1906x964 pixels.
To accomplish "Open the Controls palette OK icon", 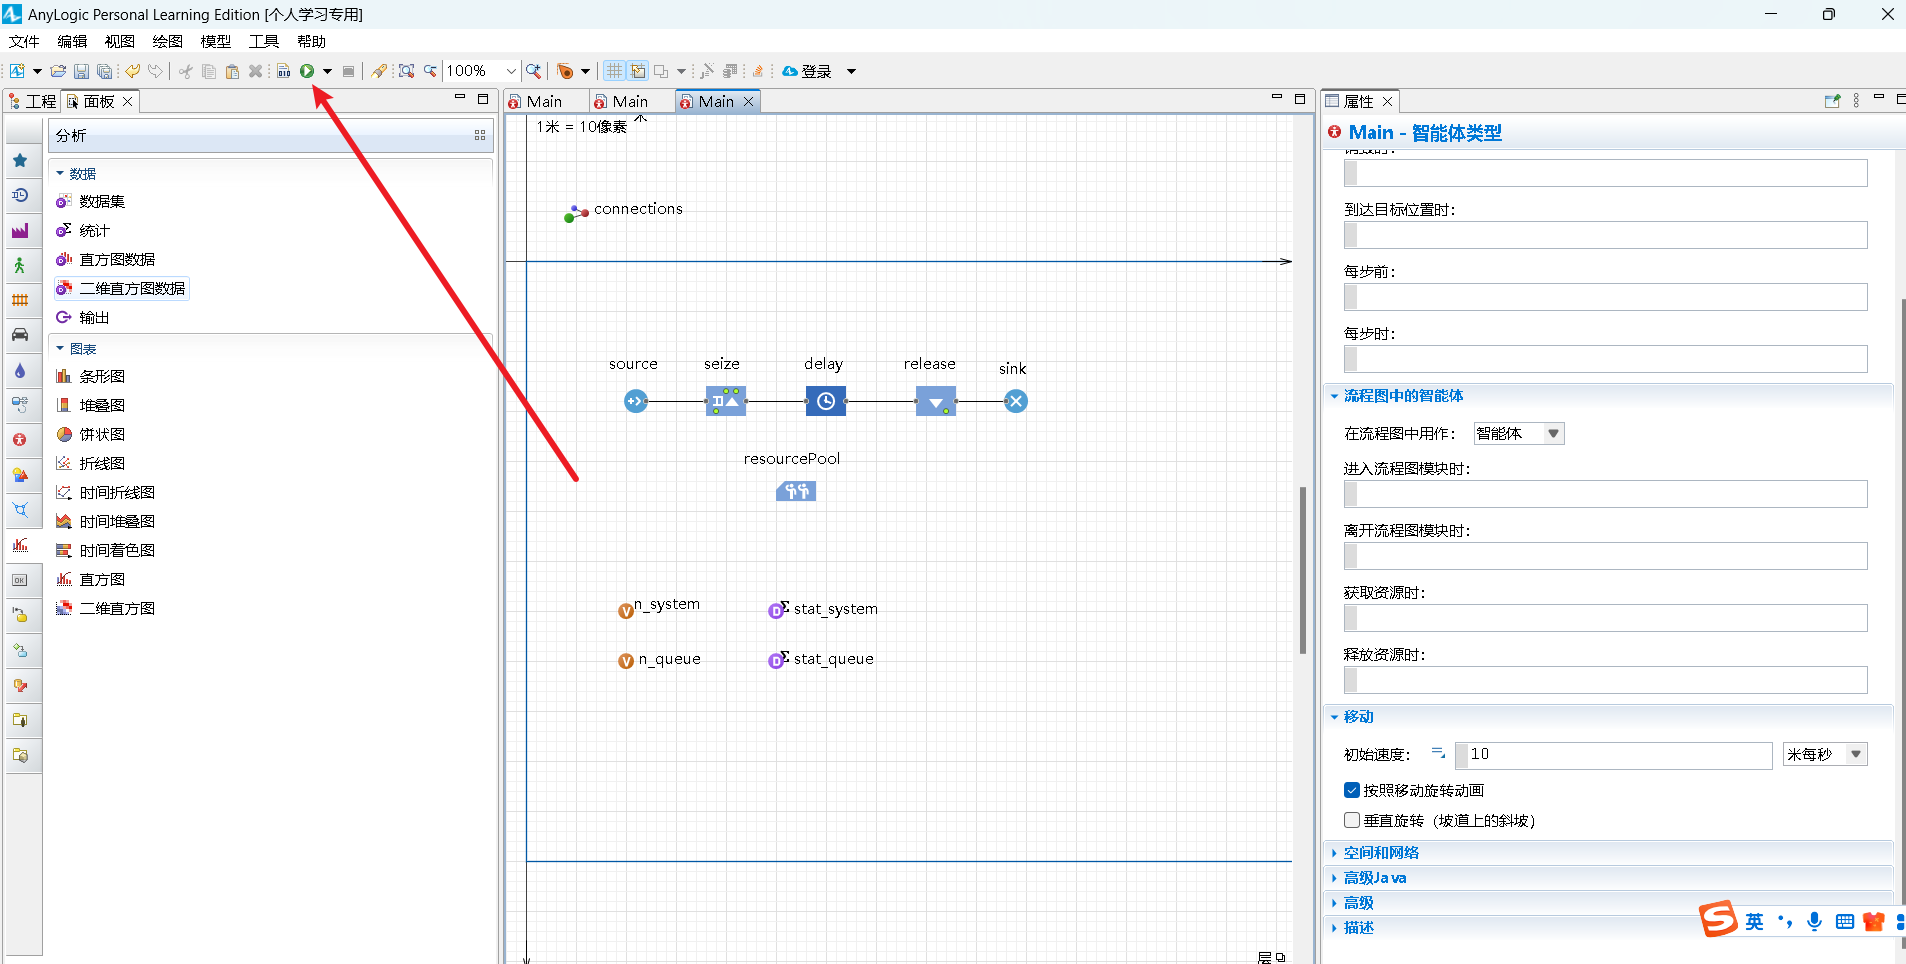I will (20, 580).
